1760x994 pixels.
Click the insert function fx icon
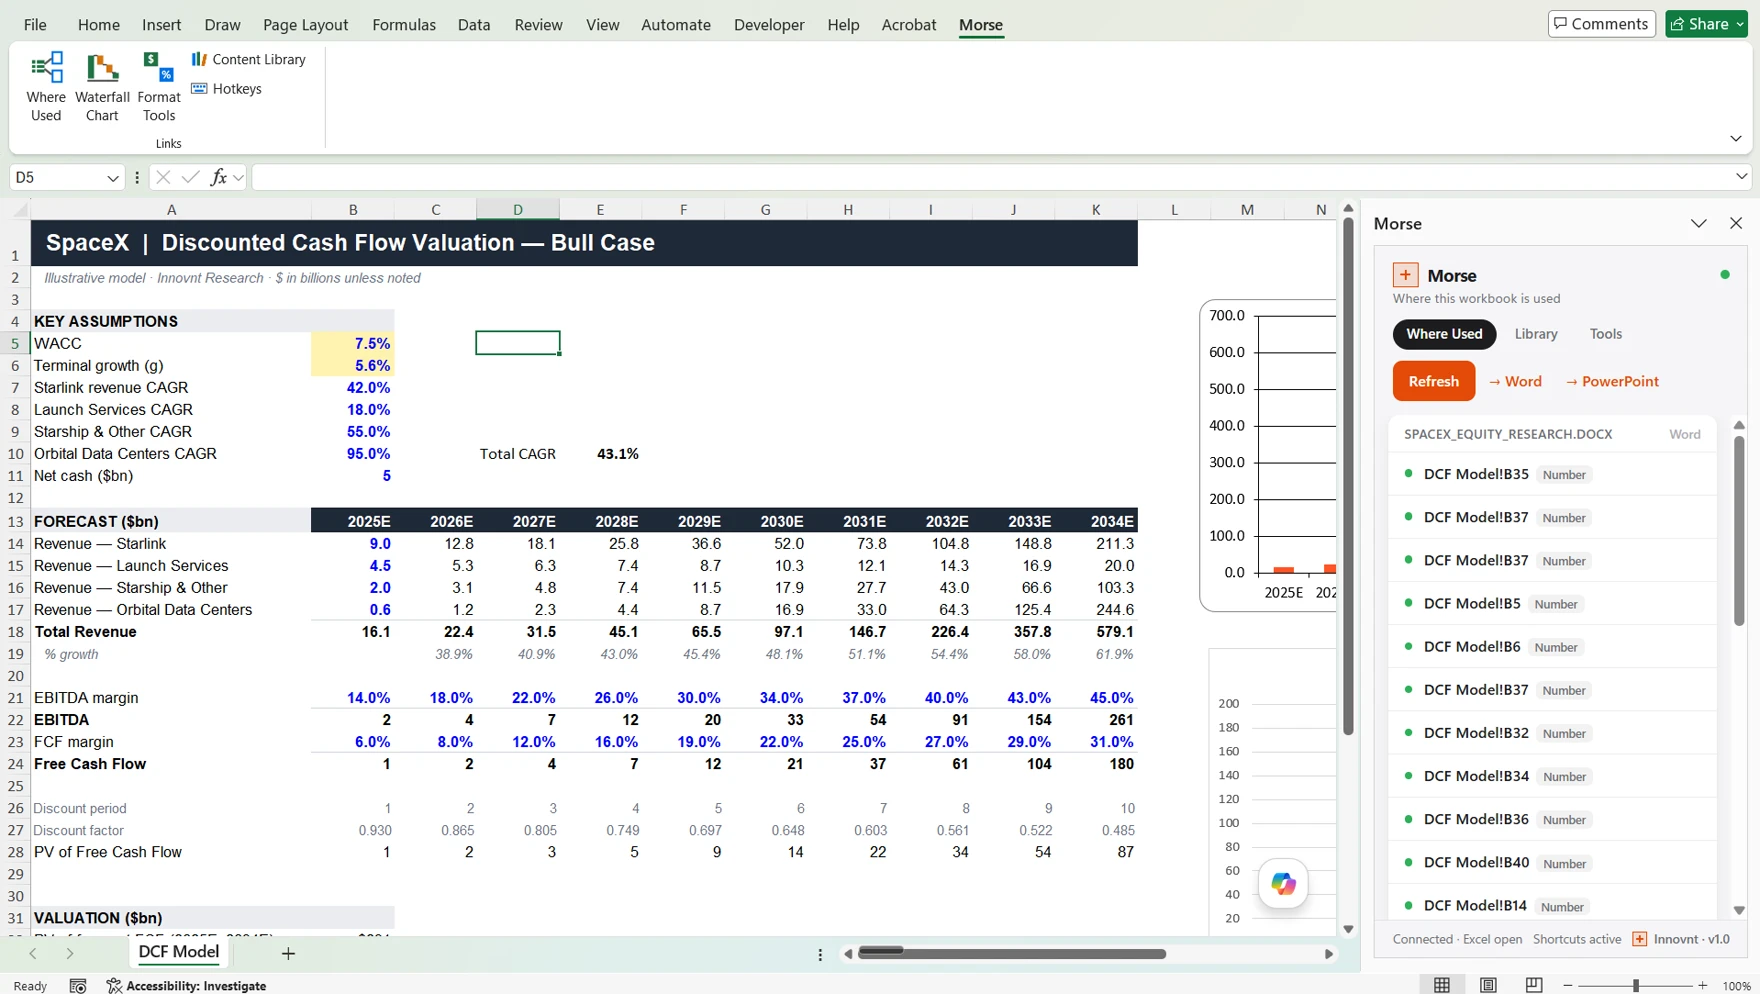click(218, 177)
